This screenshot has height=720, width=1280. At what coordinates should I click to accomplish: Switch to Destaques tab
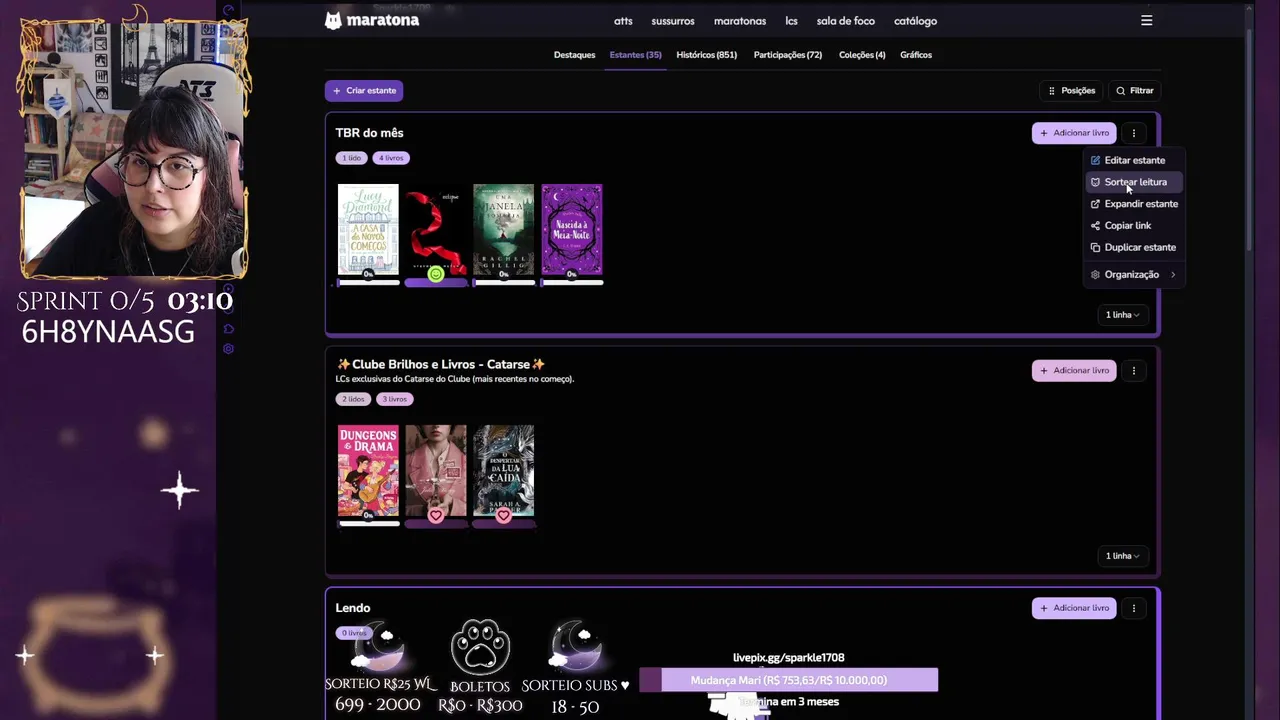coord(574,55)
